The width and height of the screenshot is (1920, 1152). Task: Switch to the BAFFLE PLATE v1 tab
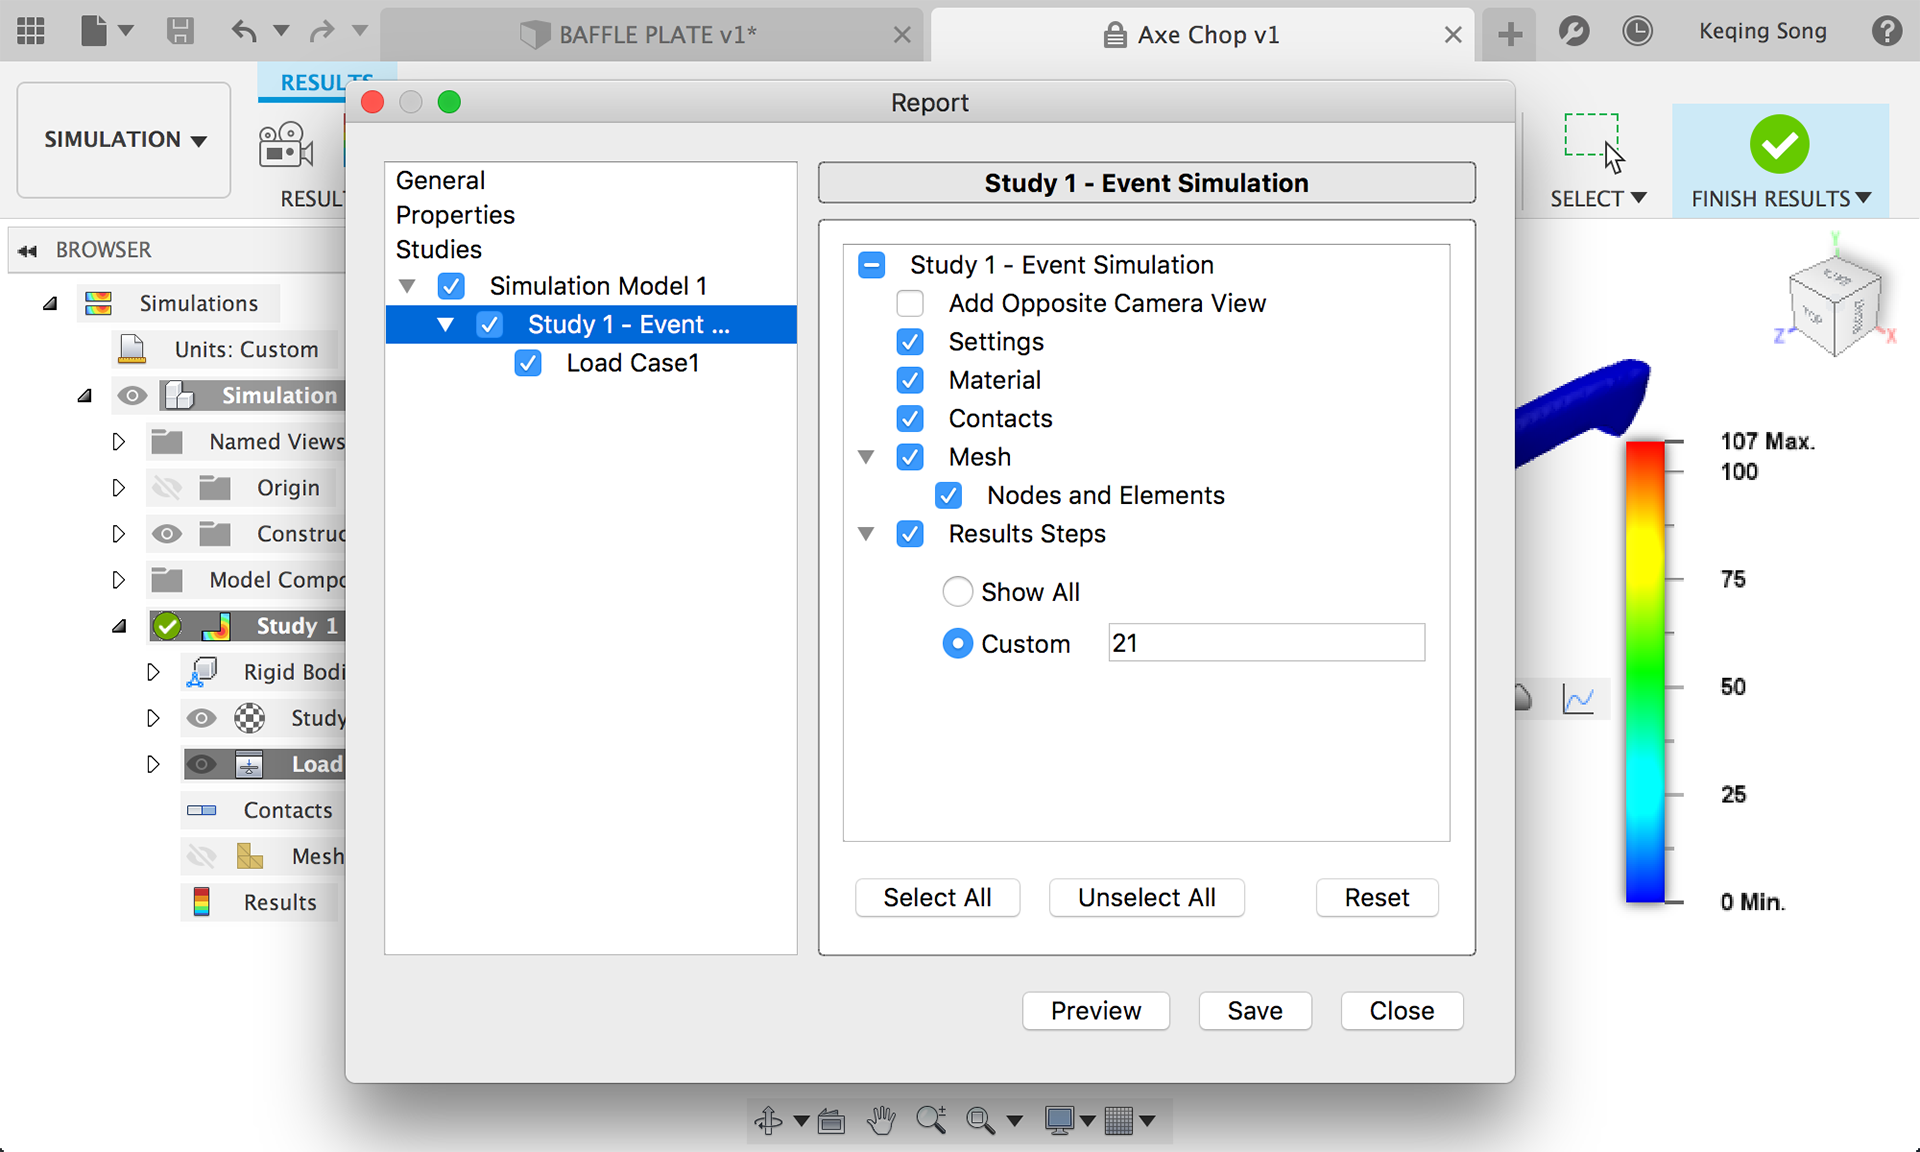click(657, 35)
